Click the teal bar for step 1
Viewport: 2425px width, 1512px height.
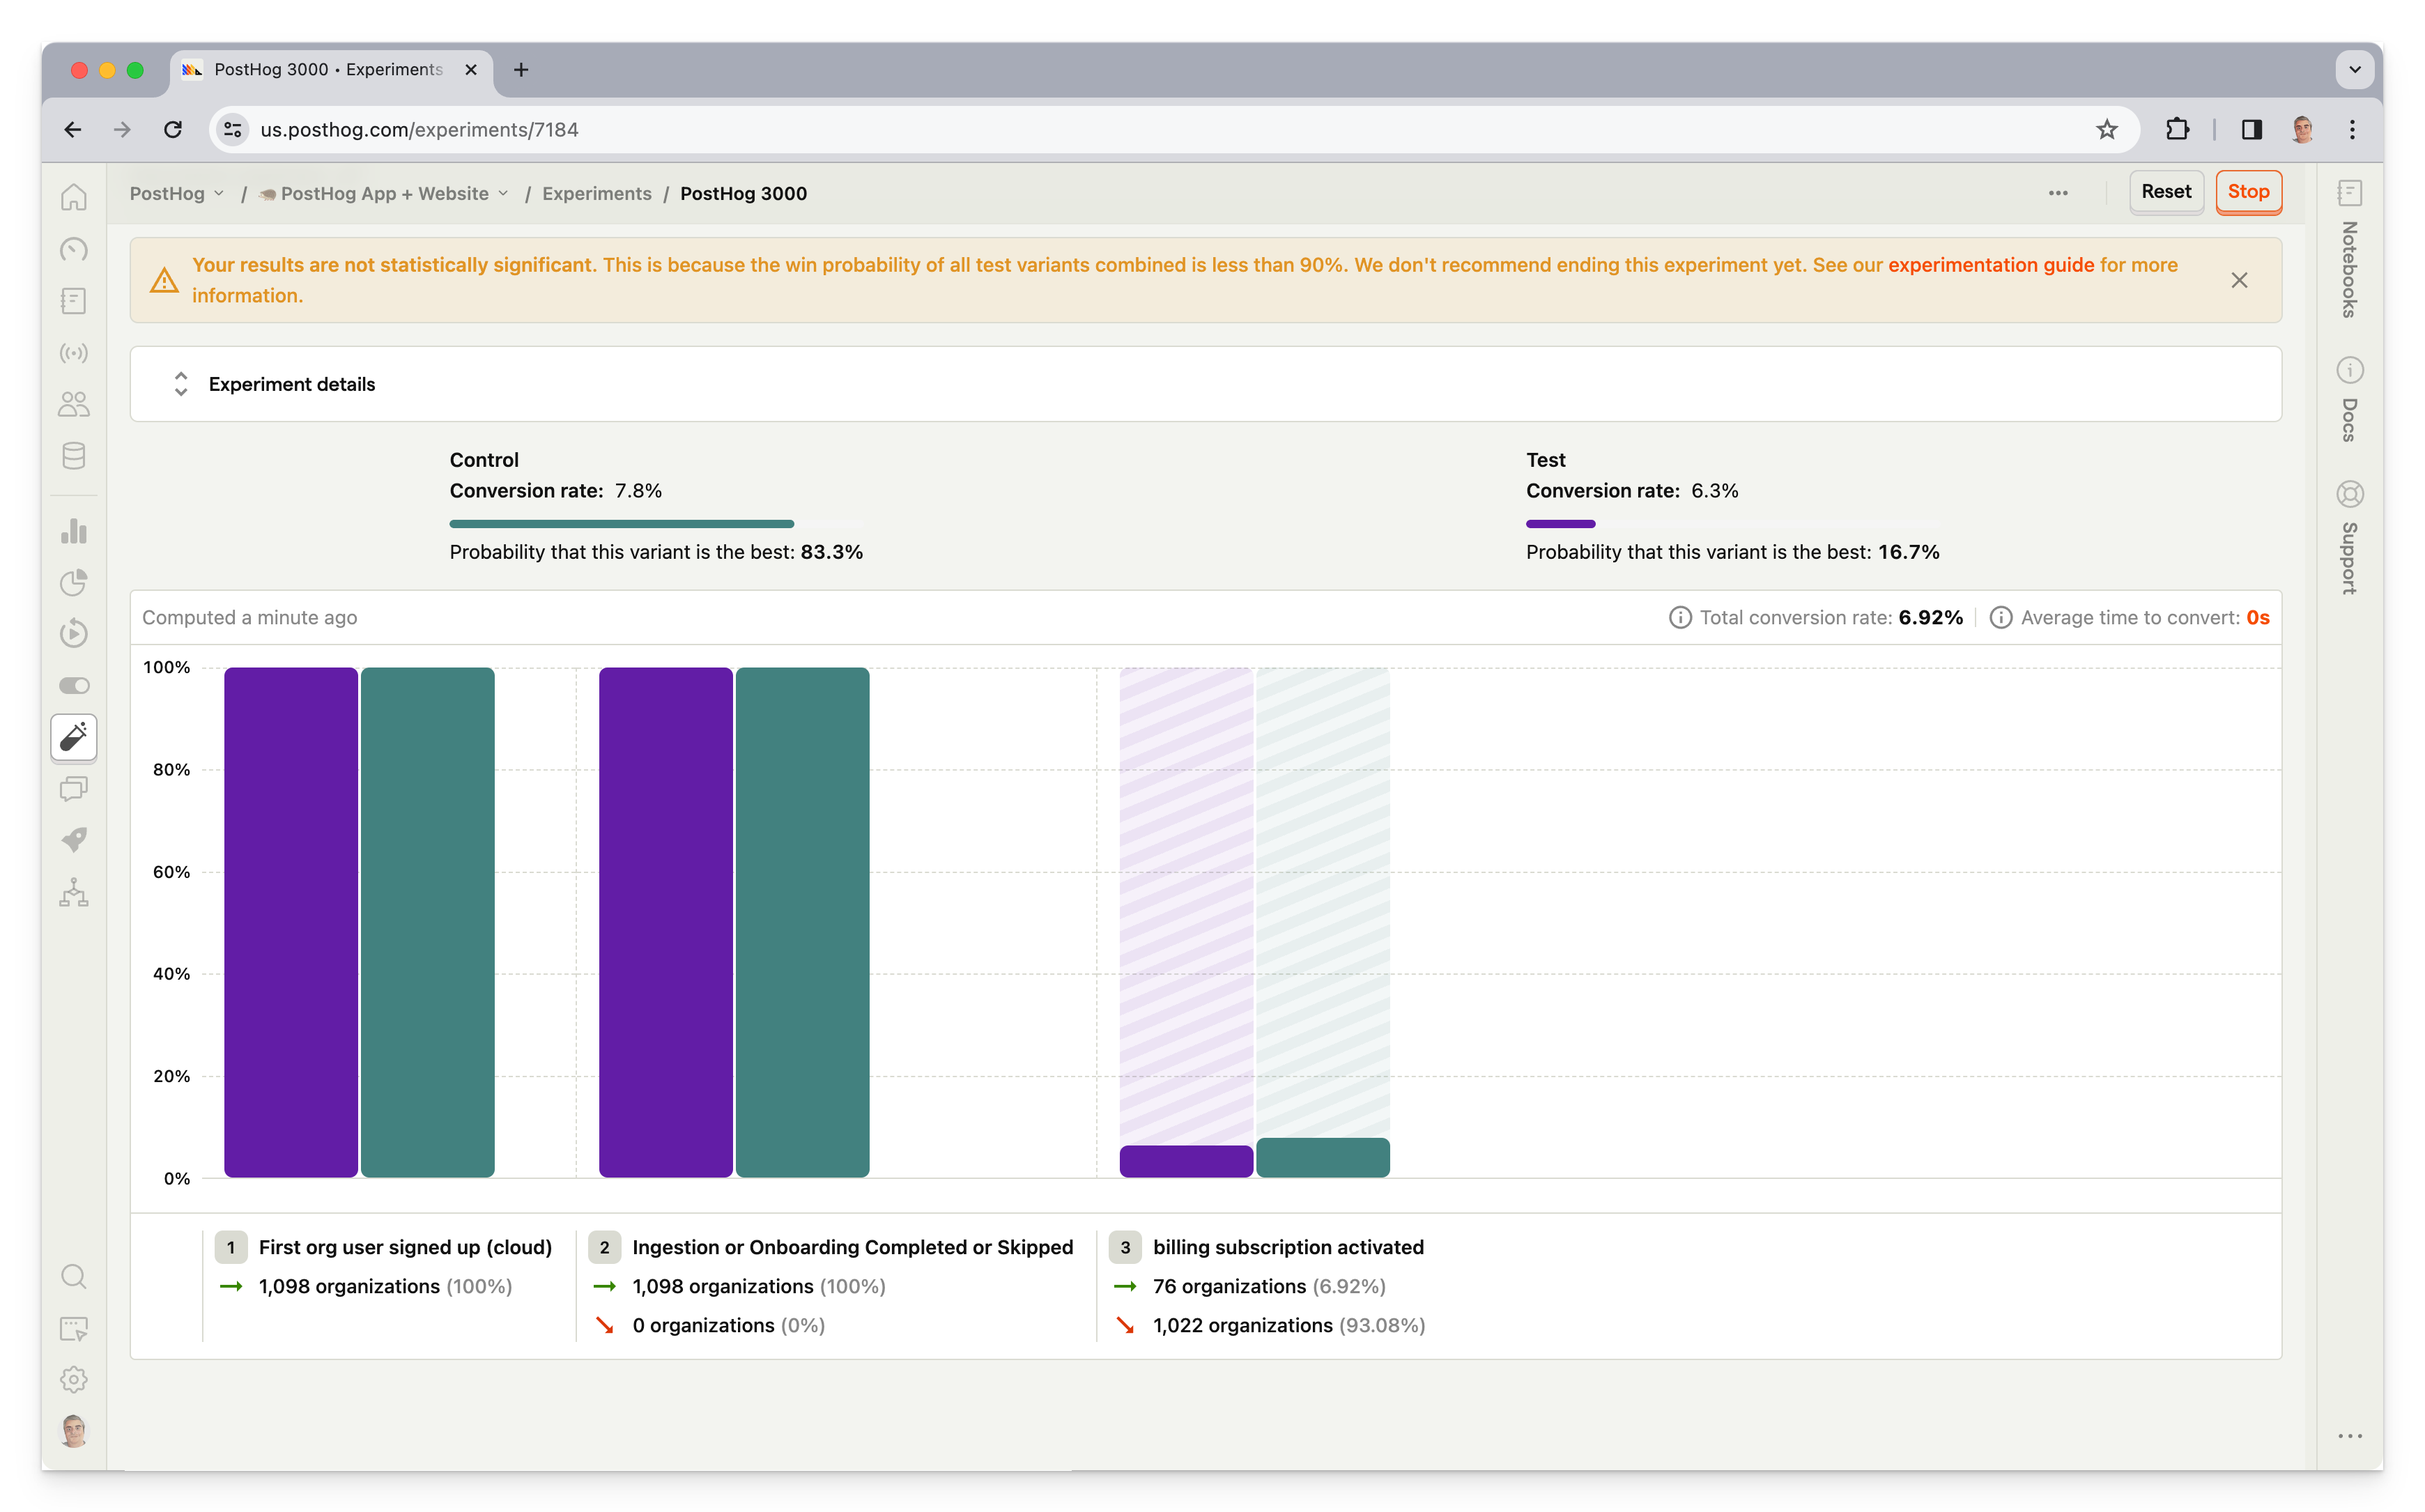point(428,922)
